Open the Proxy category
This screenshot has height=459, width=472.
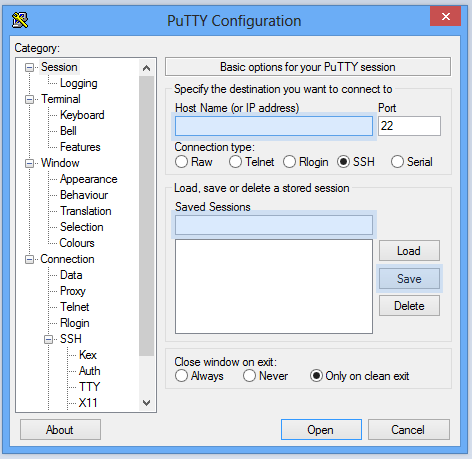pos(73,291)
